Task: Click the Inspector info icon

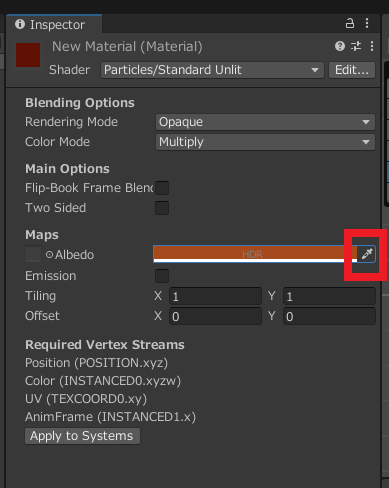Action: [x=20, y=24]
